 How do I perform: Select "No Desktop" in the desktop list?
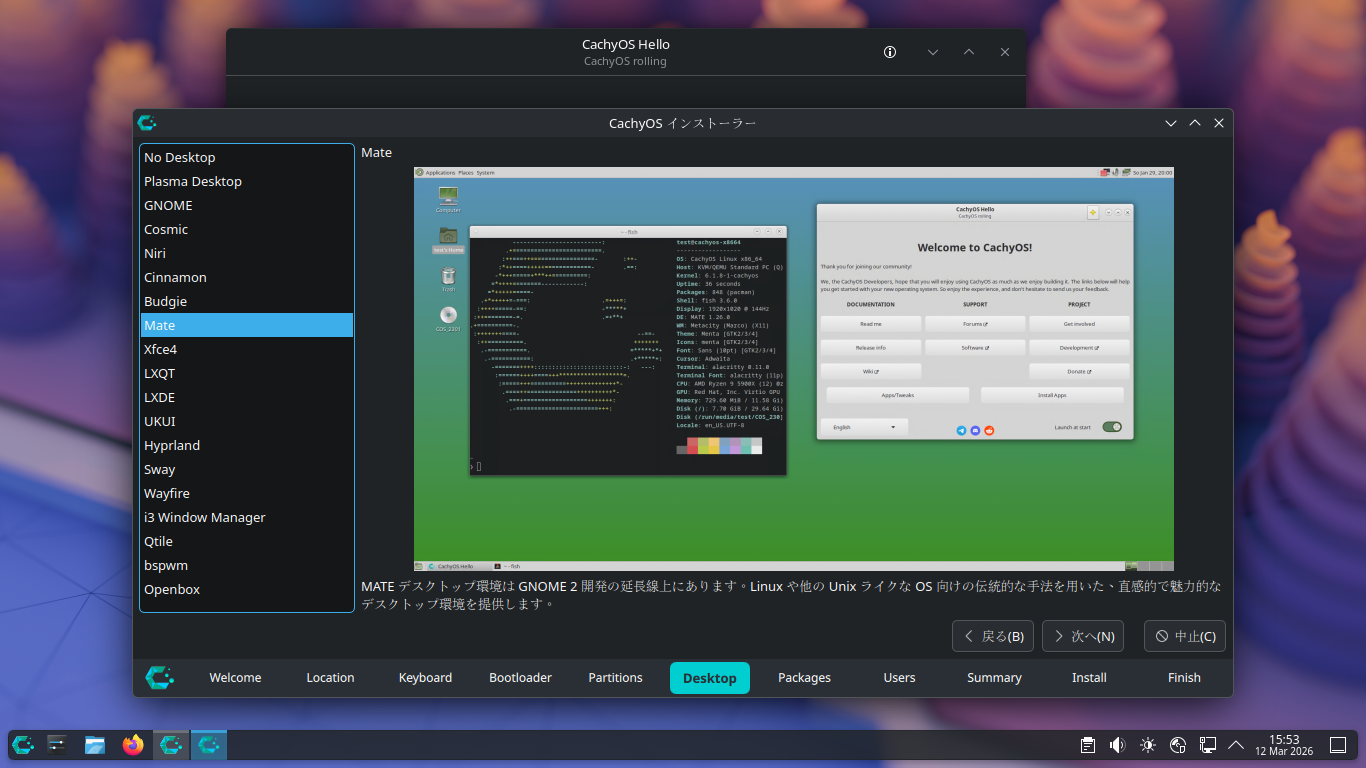coord(247,157)
